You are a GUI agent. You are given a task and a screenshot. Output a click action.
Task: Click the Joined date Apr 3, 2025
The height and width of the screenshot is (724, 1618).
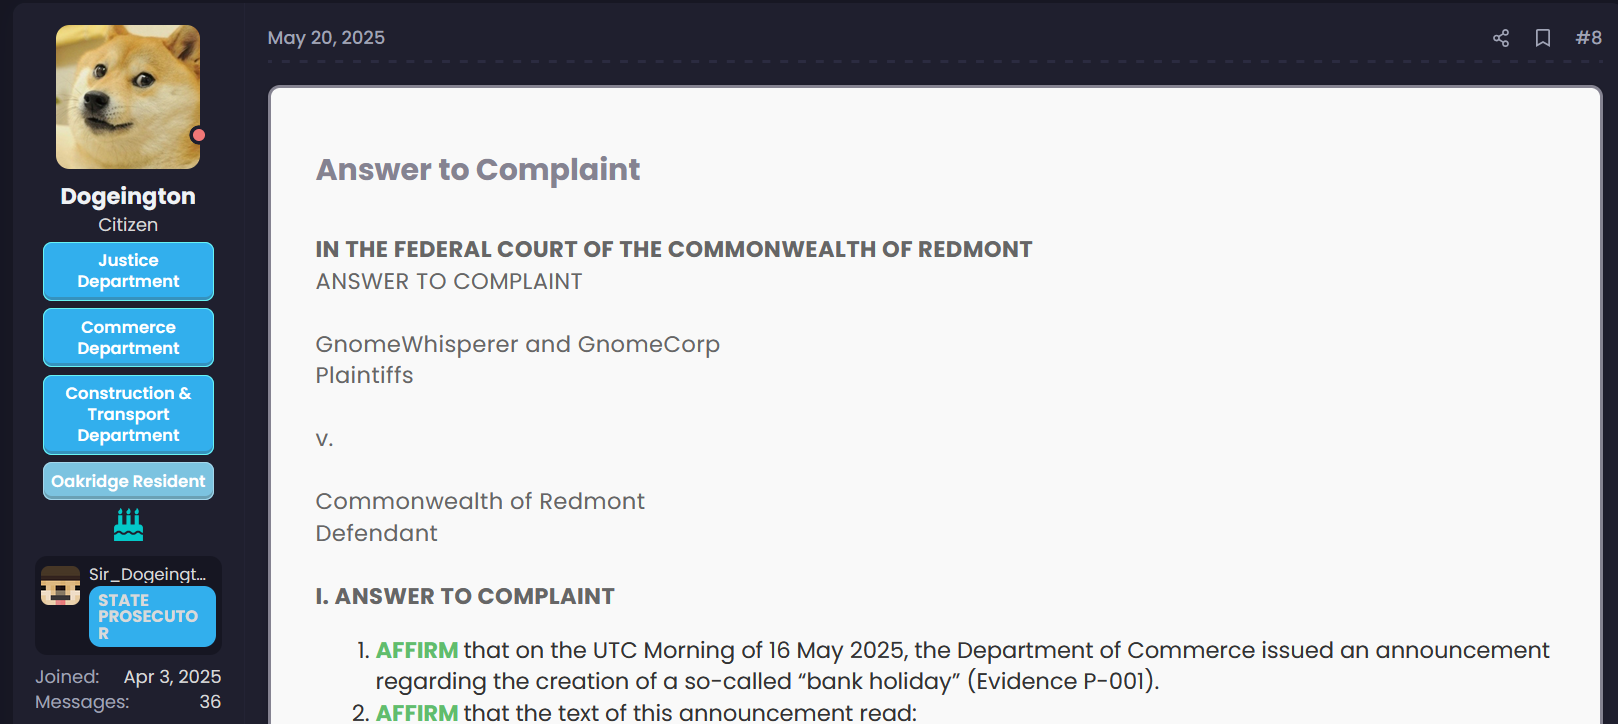point(172,677)
